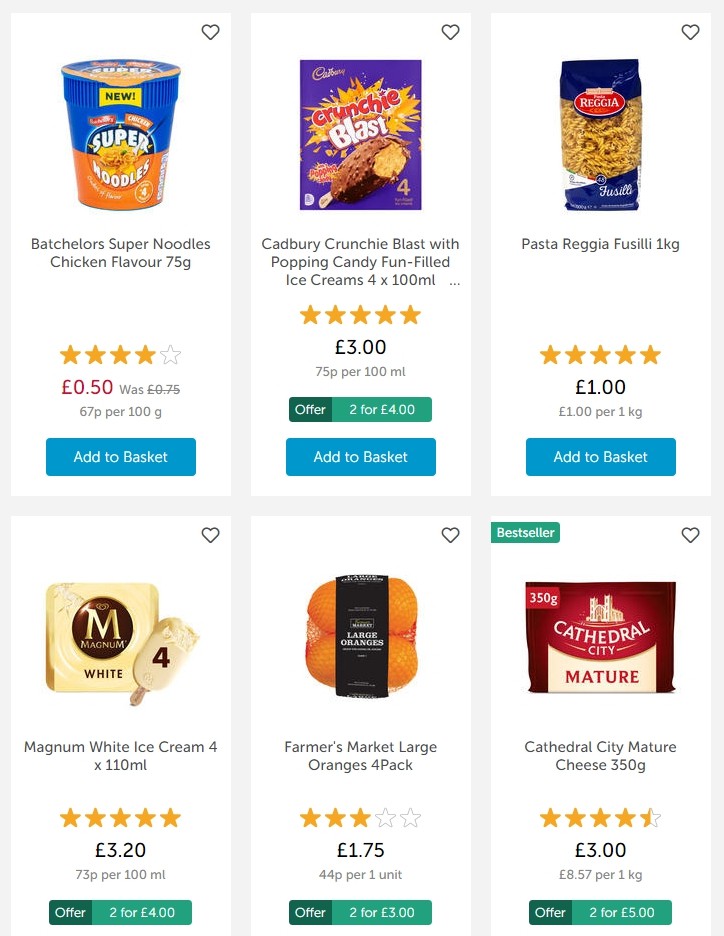Screen dimensions: 724x936
Task: Click the heart icon on Batchelors Super Noodles
Action: 210,32
